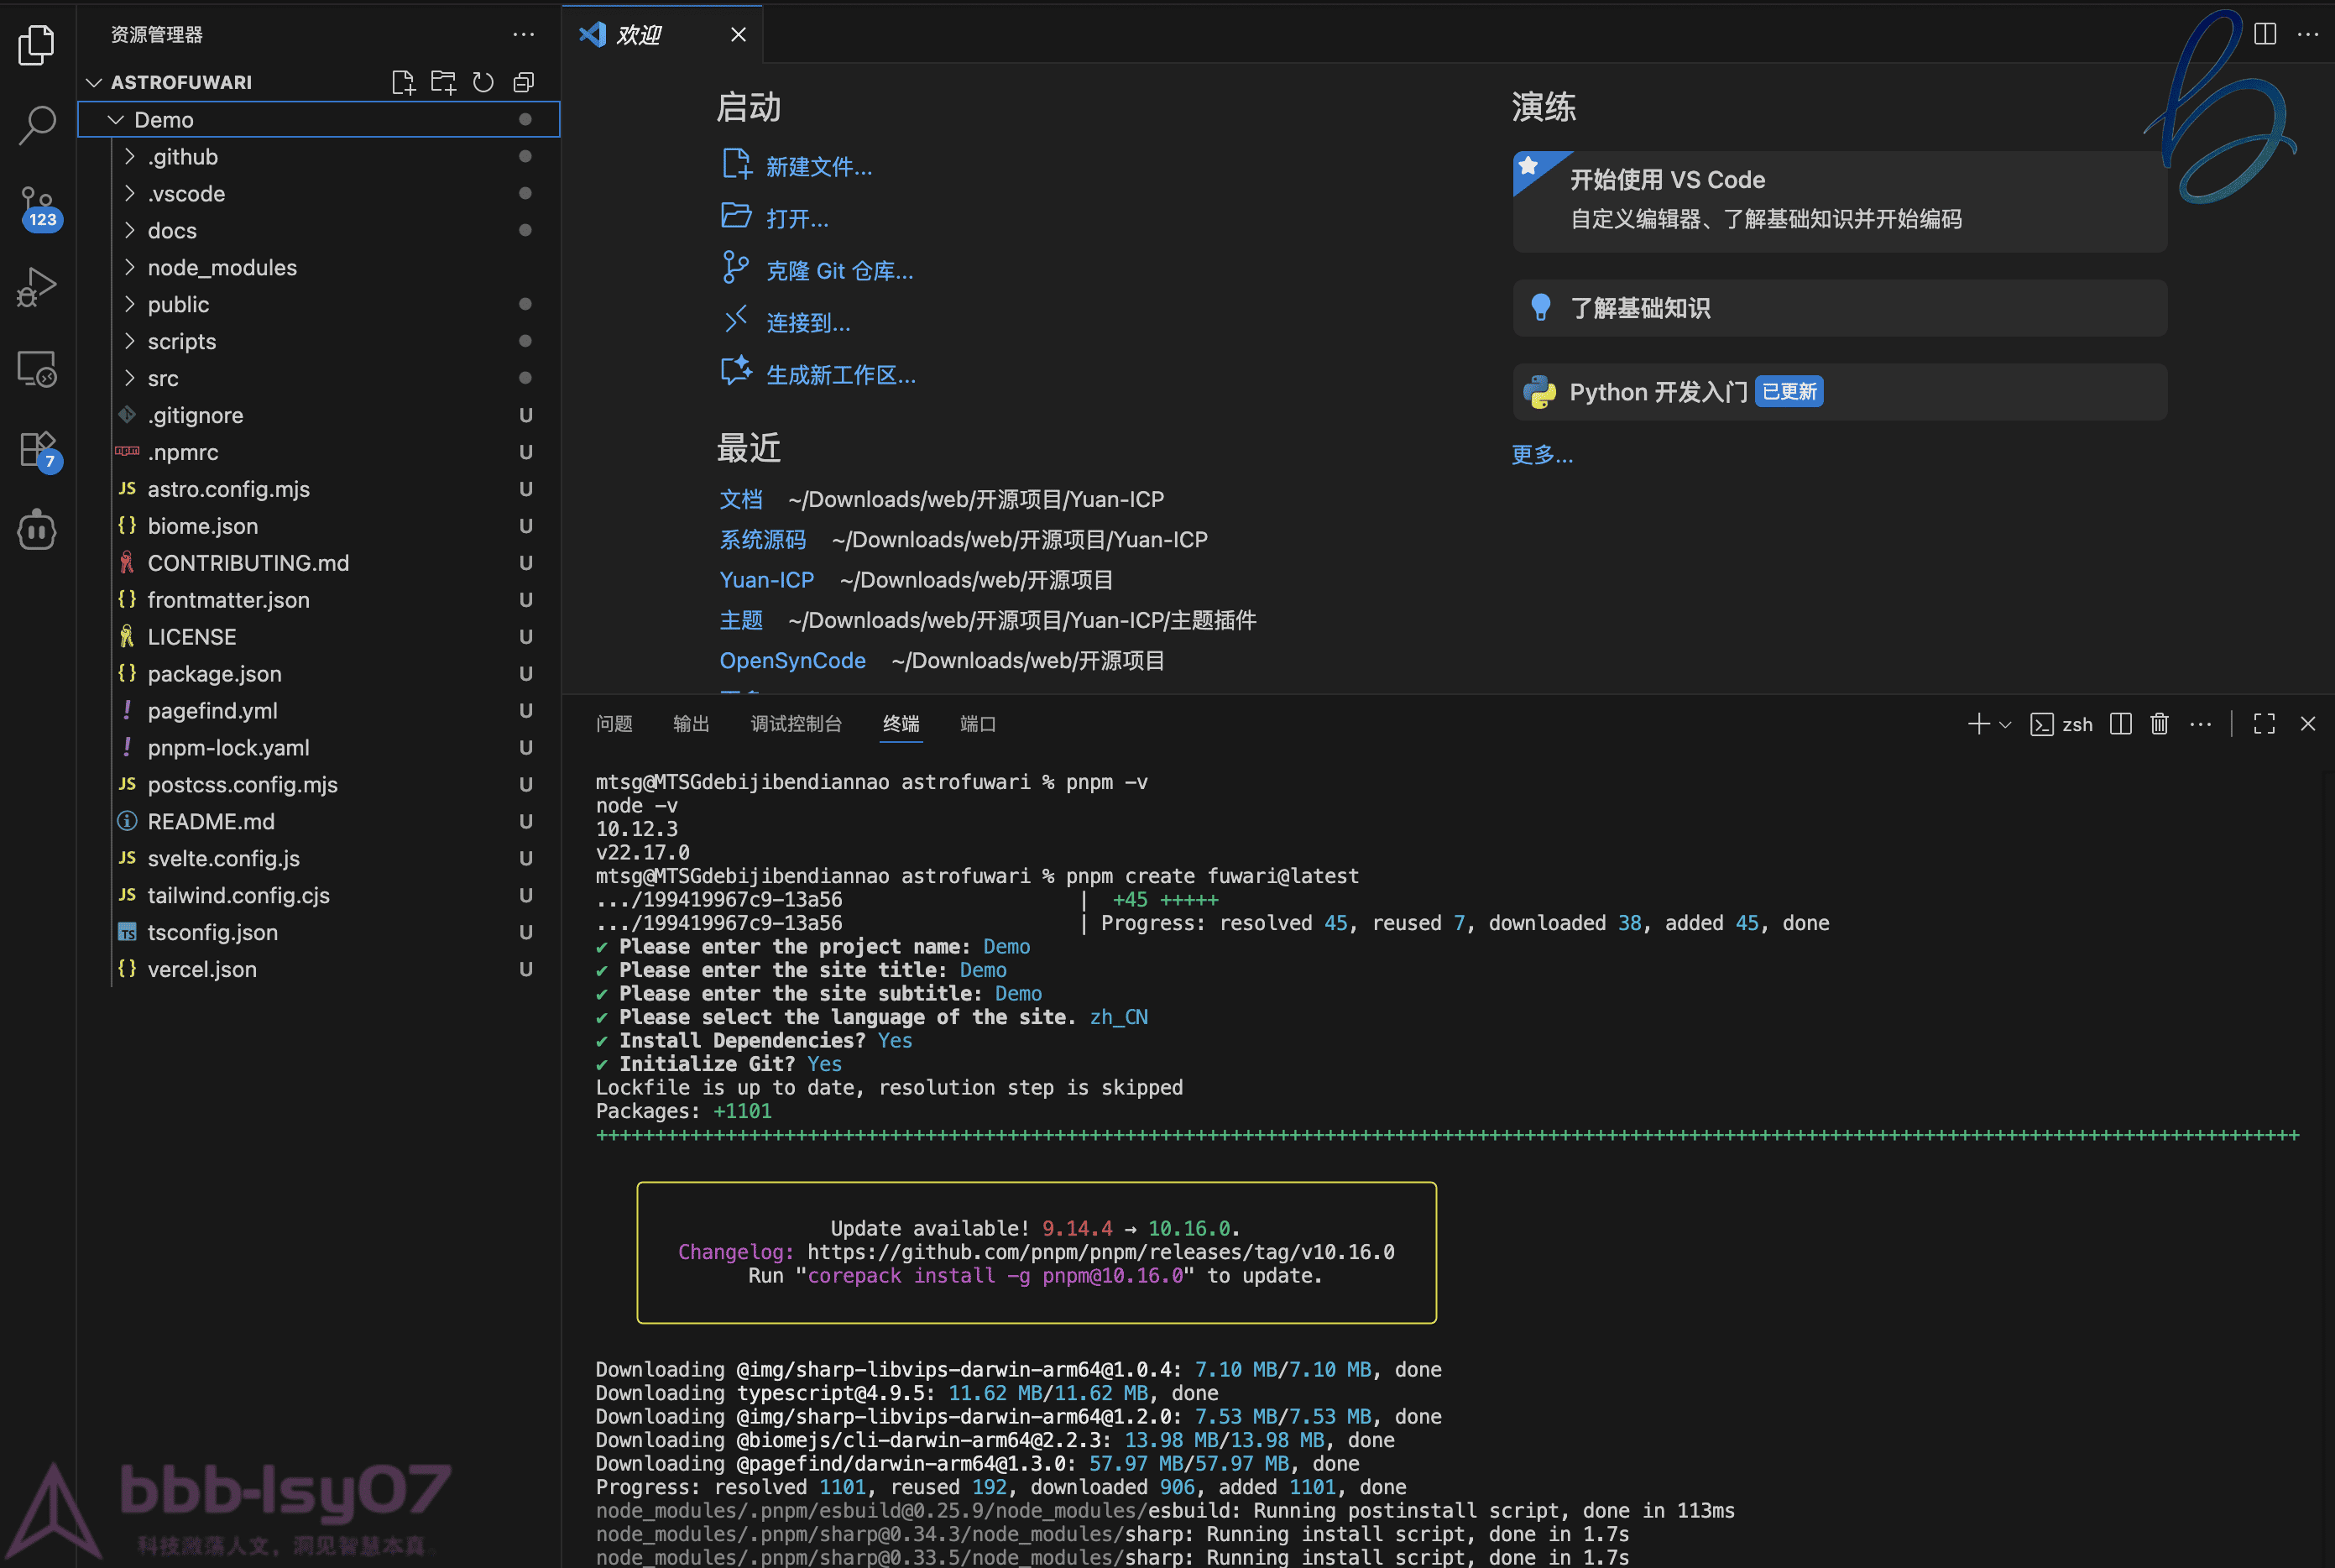The height and width of the screenshot is (1568, 2335).
Task: Expand the src folder
Action: (x=163, y=378)
